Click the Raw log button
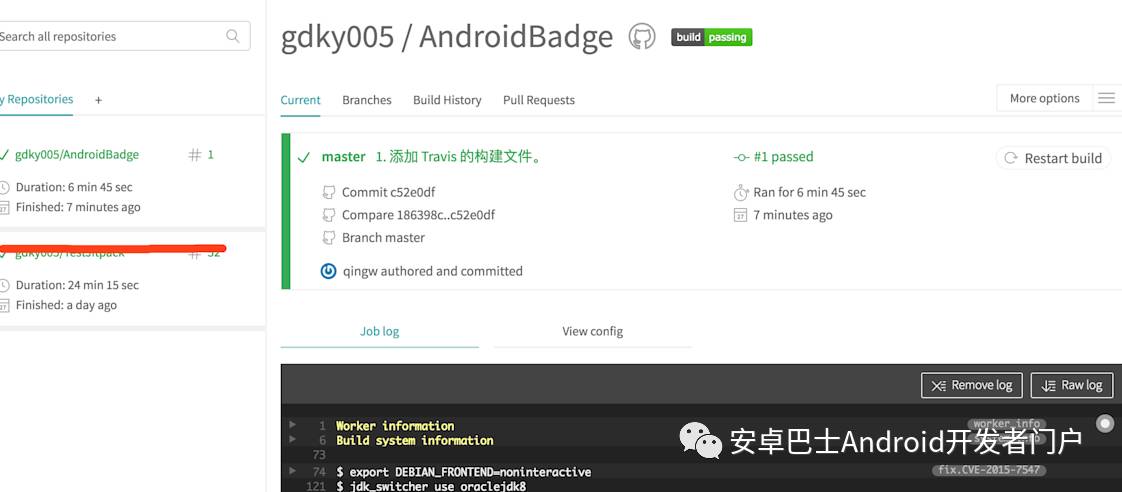Viewport: 1122px width, 492px height. point(1072,385)
